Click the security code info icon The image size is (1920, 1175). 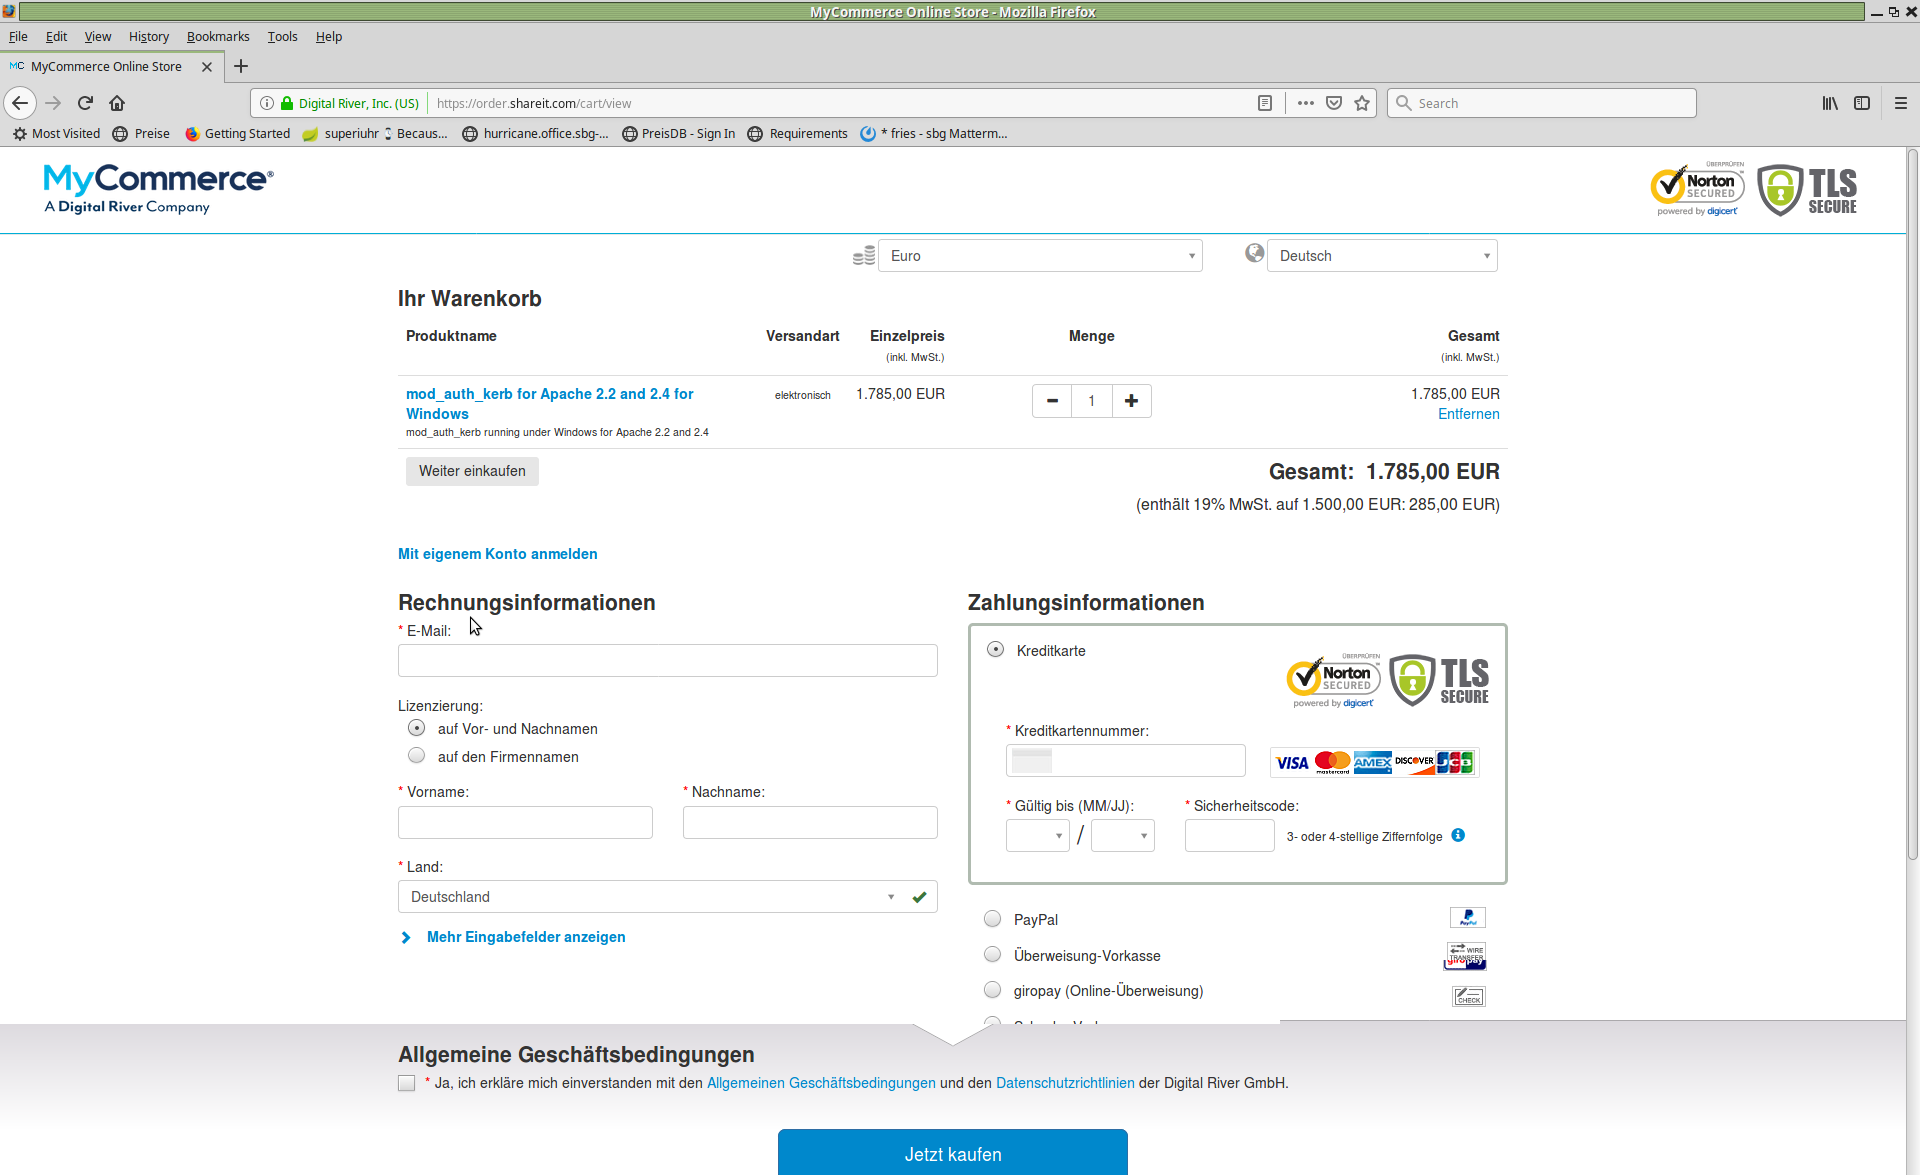pos(1458,835)
